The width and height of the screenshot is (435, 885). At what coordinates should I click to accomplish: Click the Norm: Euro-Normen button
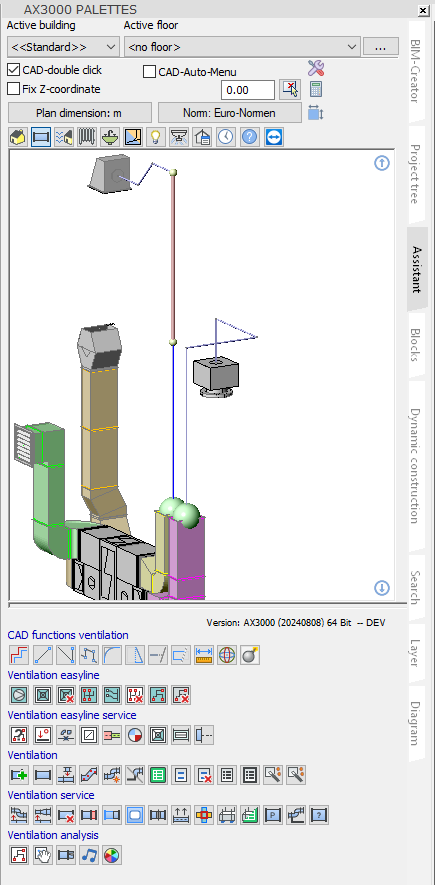click(x=230, y=113)
